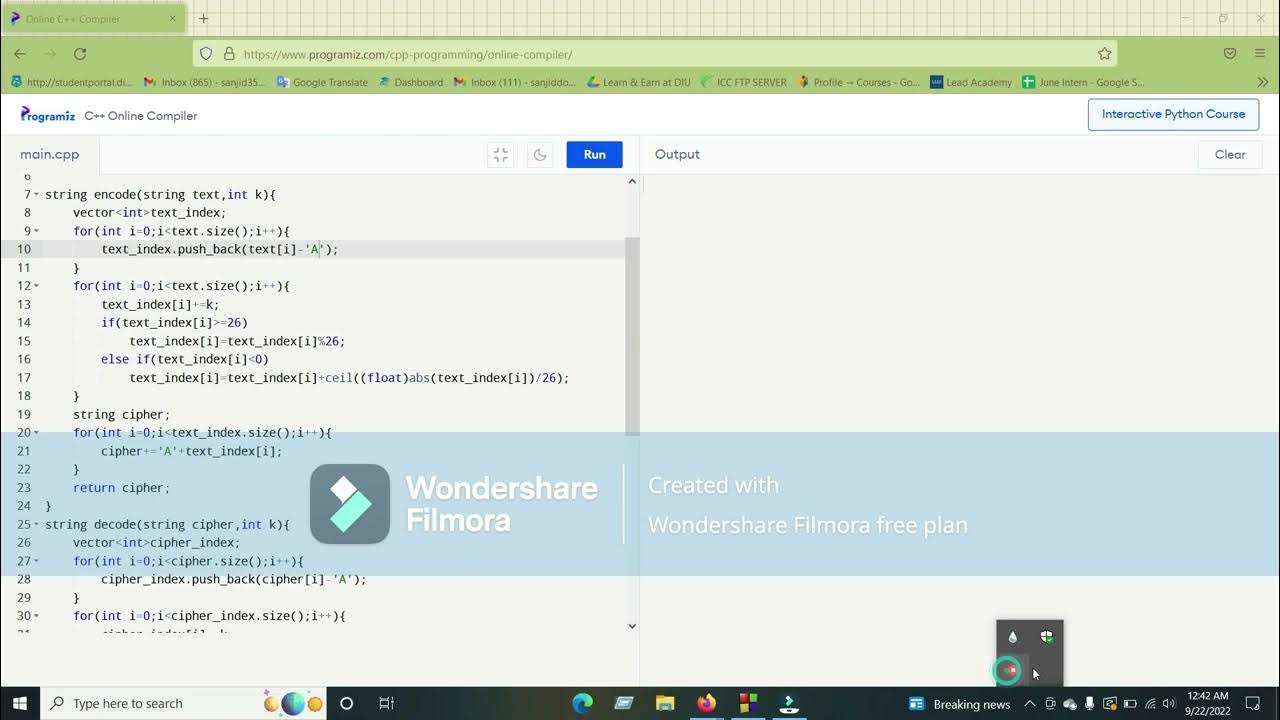
Task: Click the code editor vertical scrollbar thumb
Action: click(x=632, y=336)
